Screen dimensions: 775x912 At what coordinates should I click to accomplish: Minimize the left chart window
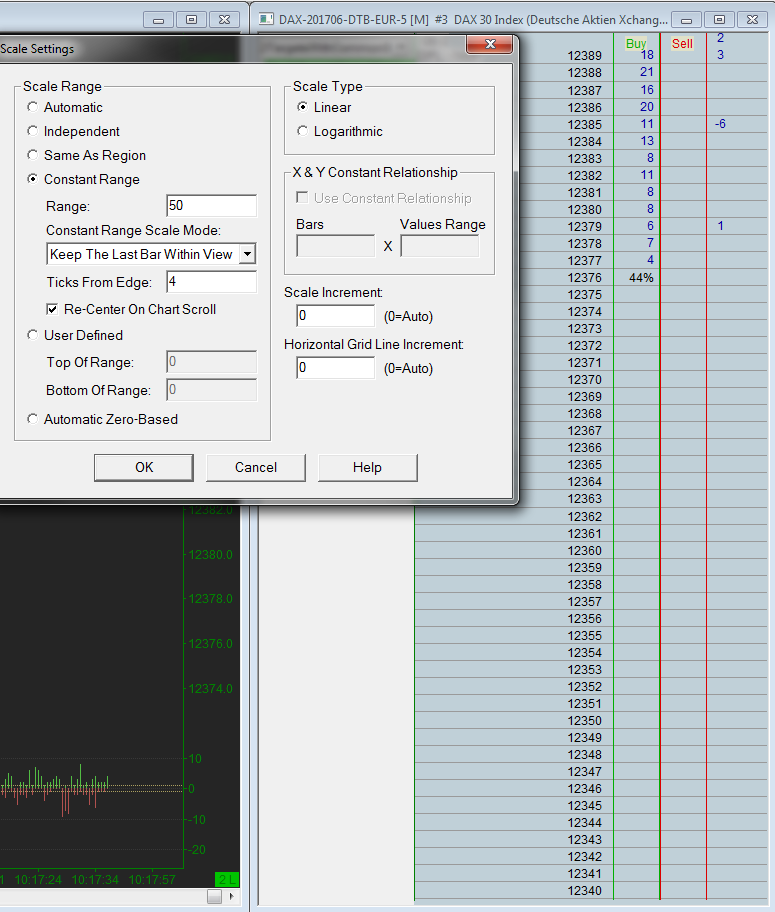tap(158, 20)
